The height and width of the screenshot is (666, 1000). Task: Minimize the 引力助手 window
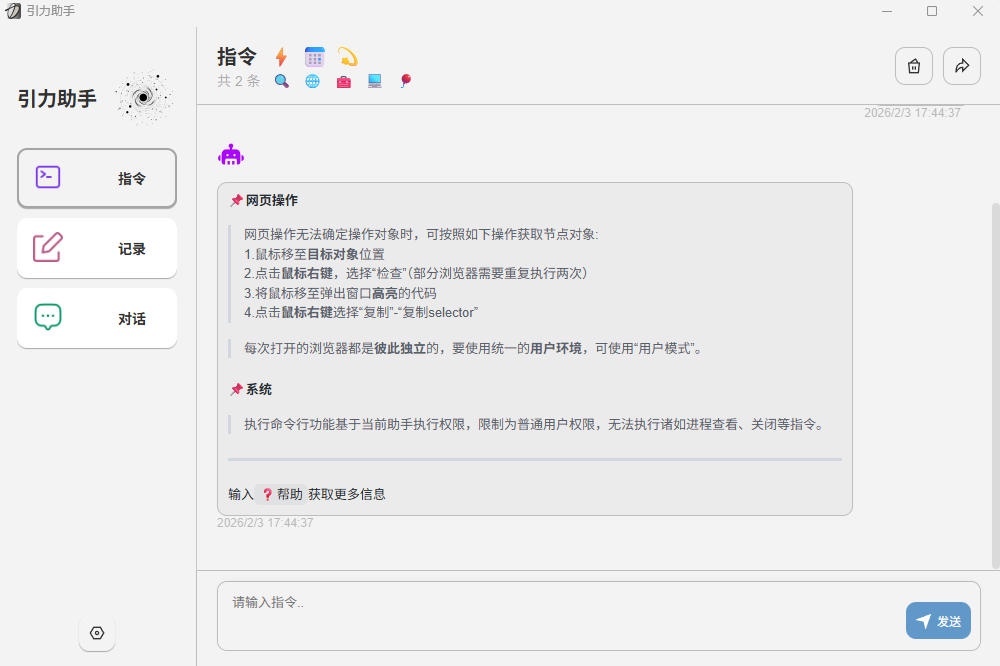[886, 11]
